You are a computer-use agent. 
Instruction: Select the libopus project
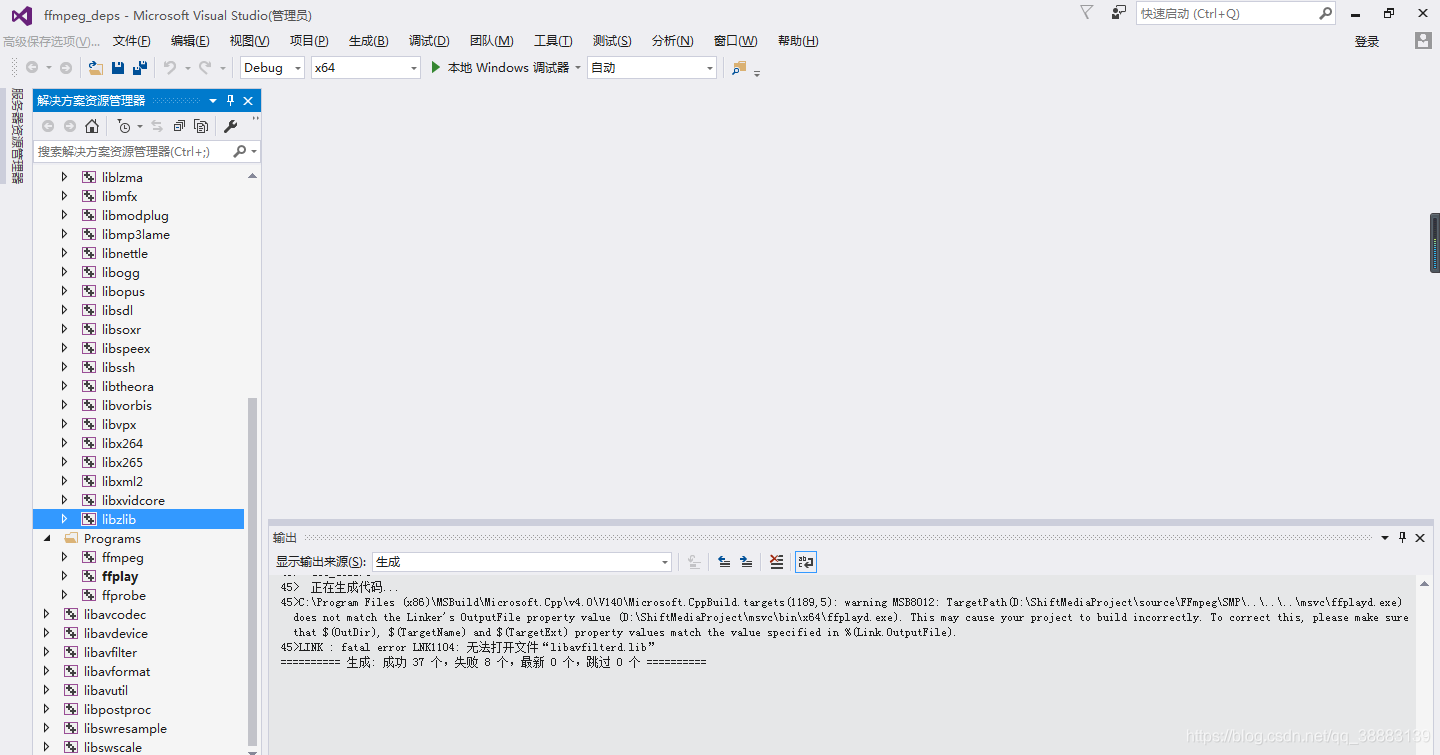[123, 291]
